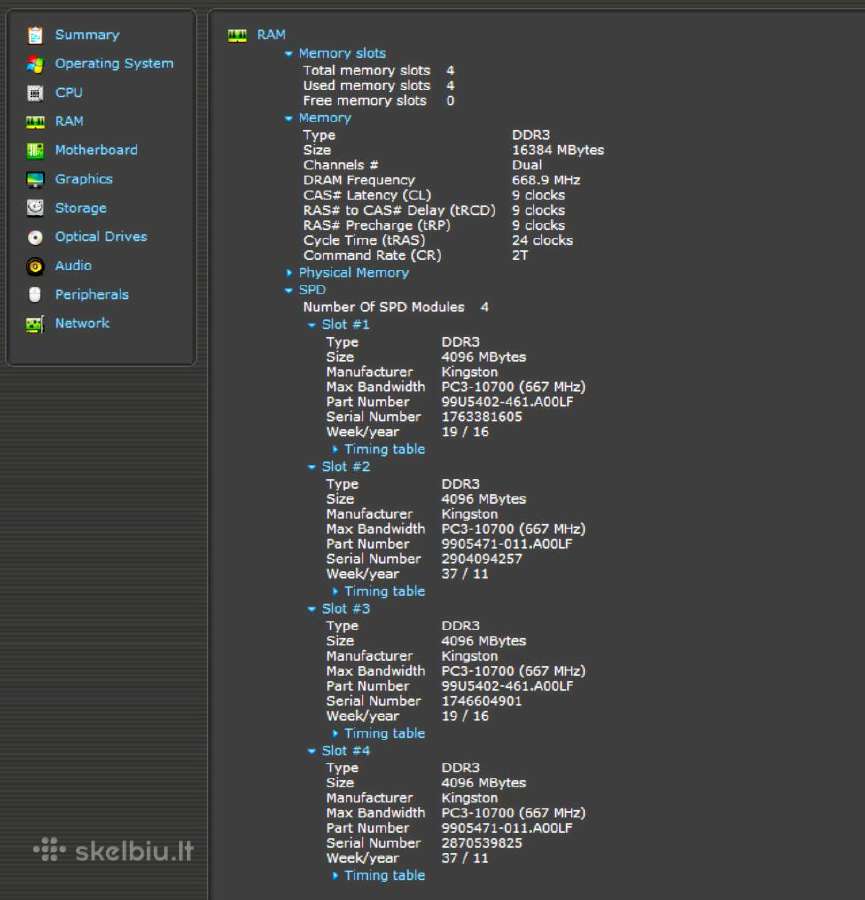865x900 pixels.
Task: Click the CPU chip icon
Action: tap(35, 93)
